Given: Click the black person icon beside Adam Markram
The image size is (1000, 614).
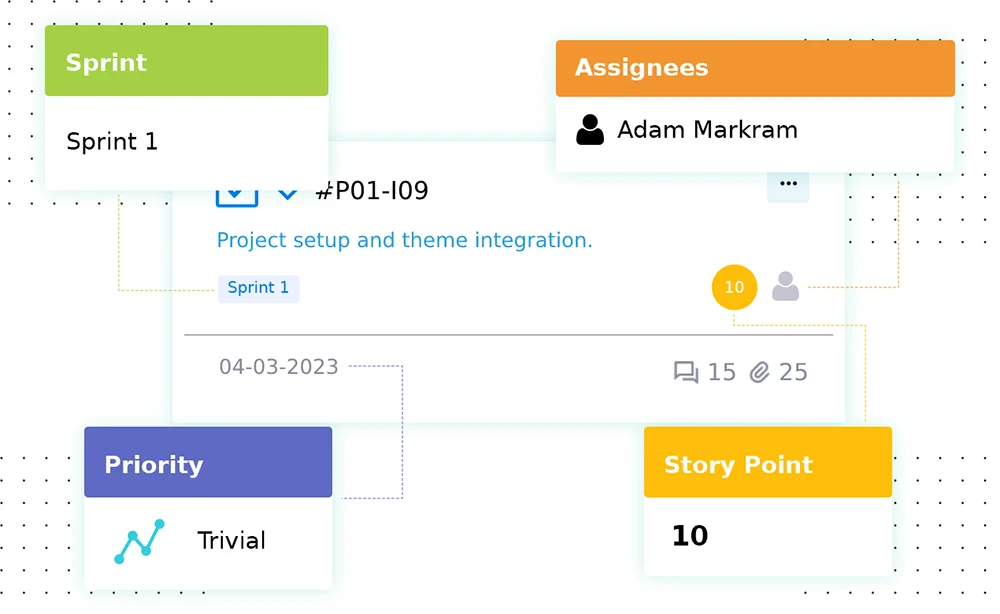Looking at the screenshot, I should click(x=590, y=130).
